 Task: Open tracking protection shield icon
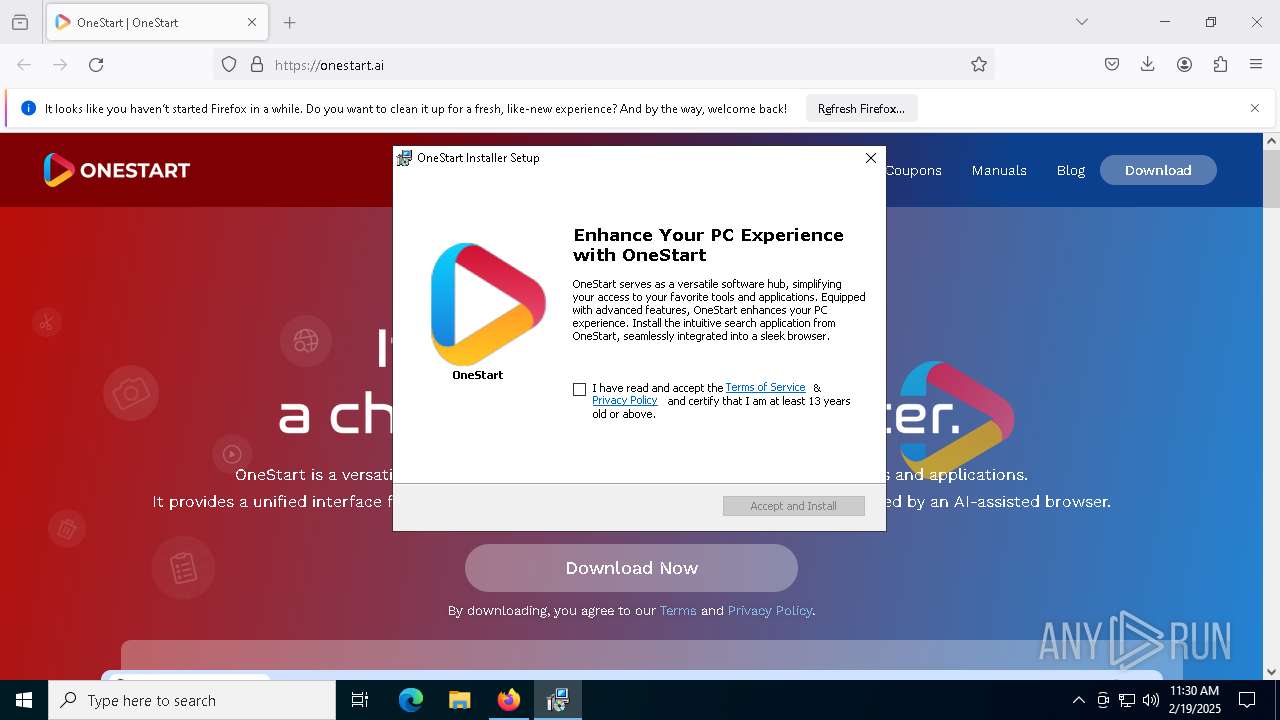(x=229, y=65)
